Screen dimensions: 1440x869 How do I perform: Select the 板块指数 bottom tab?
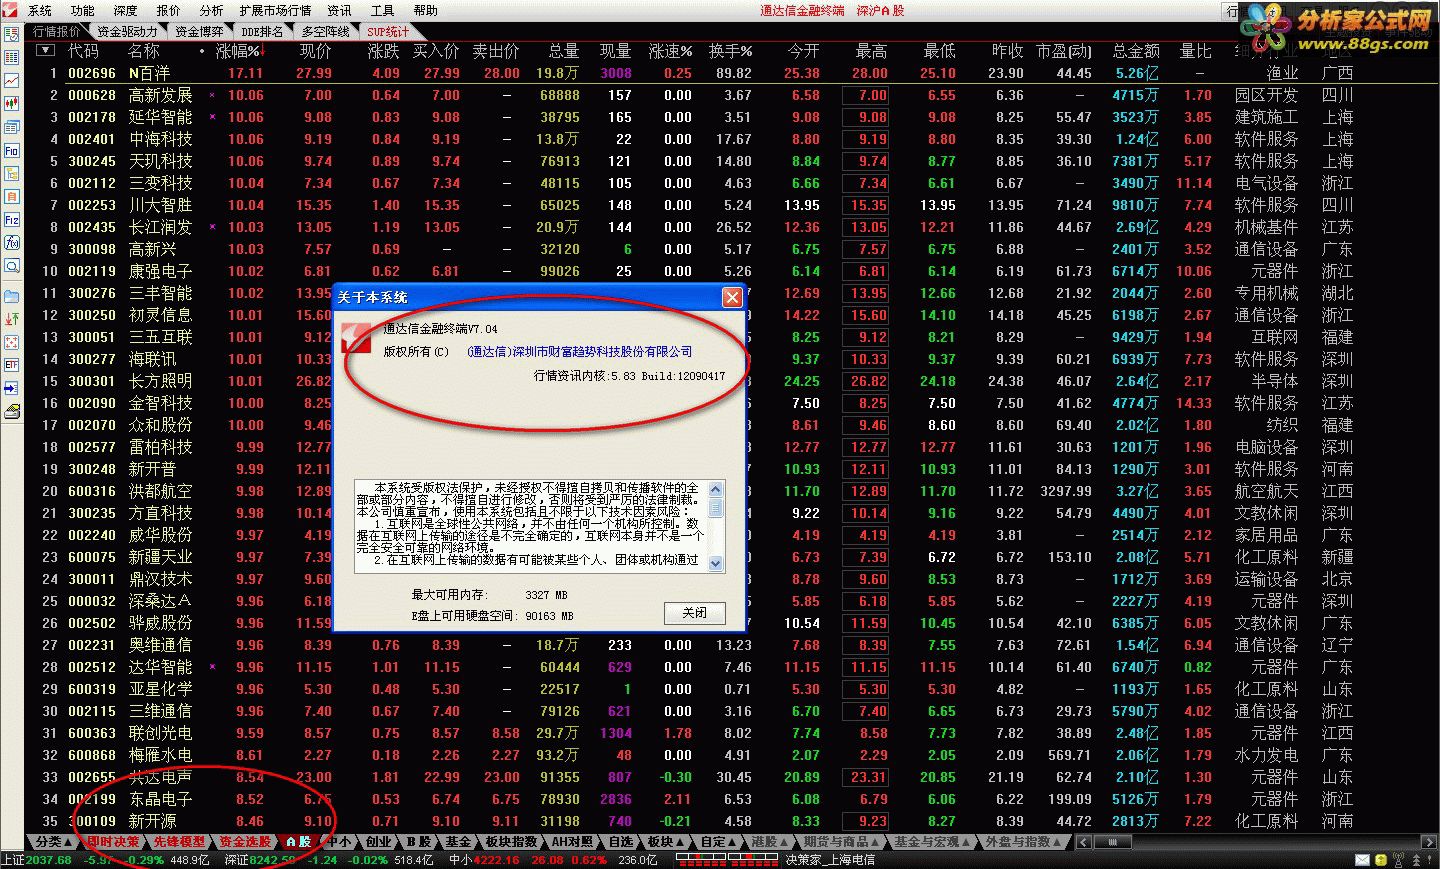(511, 842)
